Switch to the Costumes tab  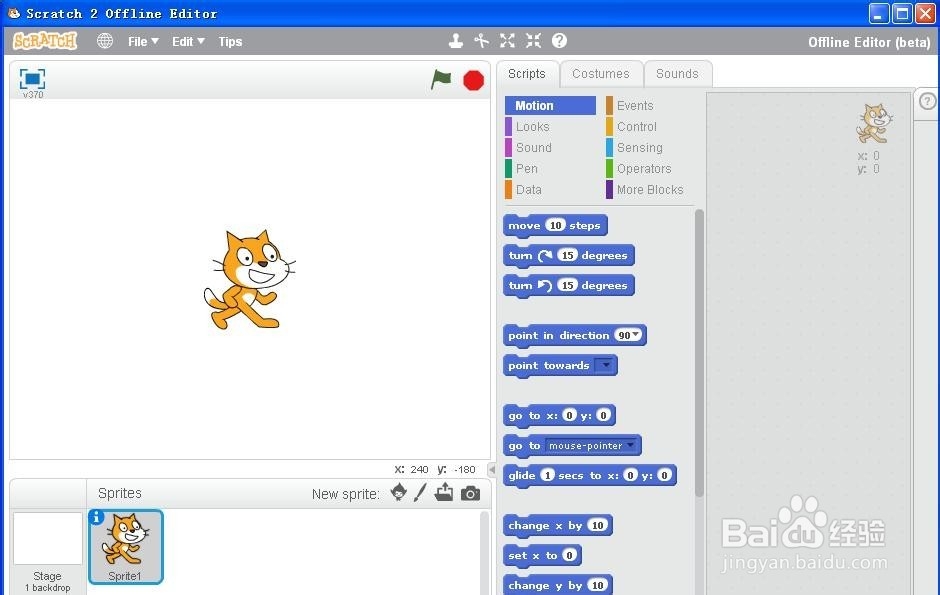point(601,74)
